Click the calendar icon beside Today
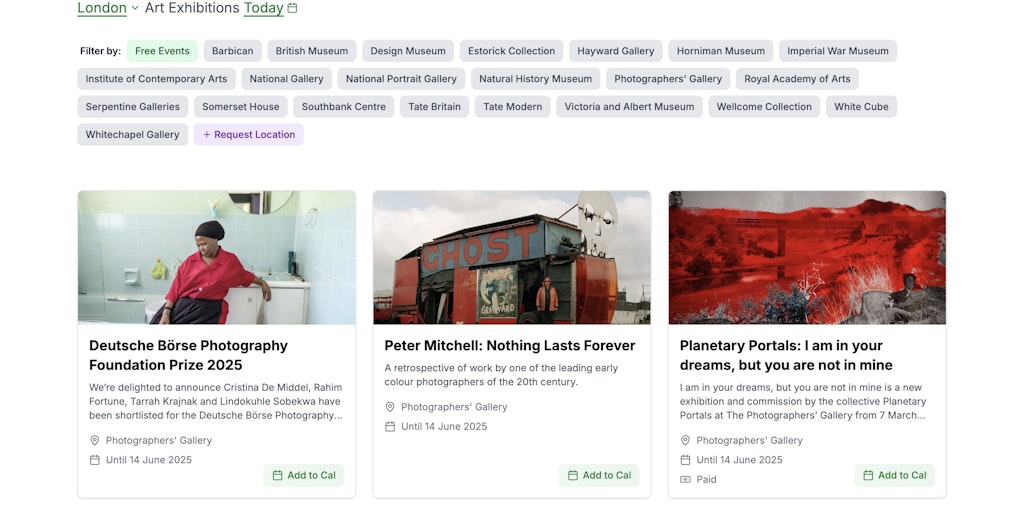 pos(293,8)
